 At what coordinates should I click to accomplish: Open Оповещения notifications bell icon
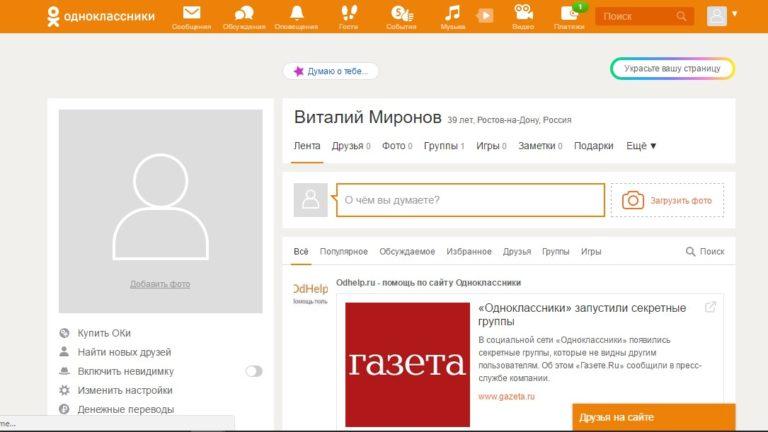[297, 15]
